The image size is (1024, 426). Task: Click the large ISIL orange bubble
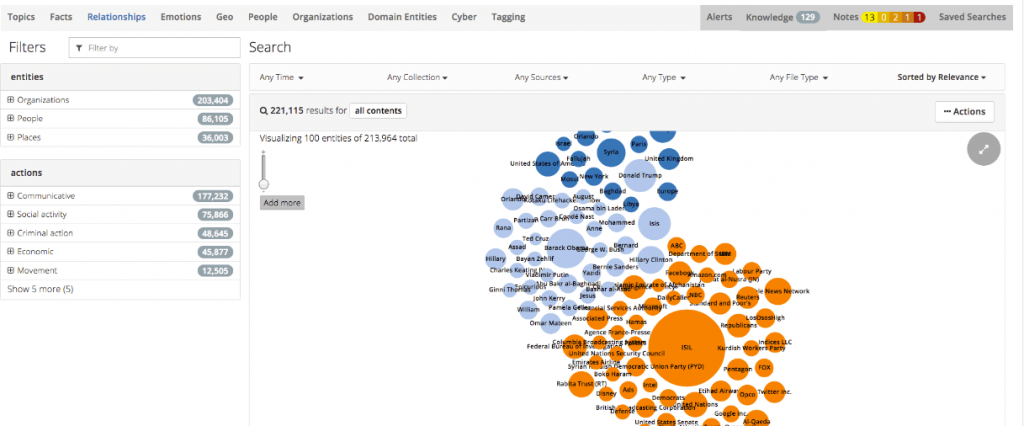(x=686, y=348)
